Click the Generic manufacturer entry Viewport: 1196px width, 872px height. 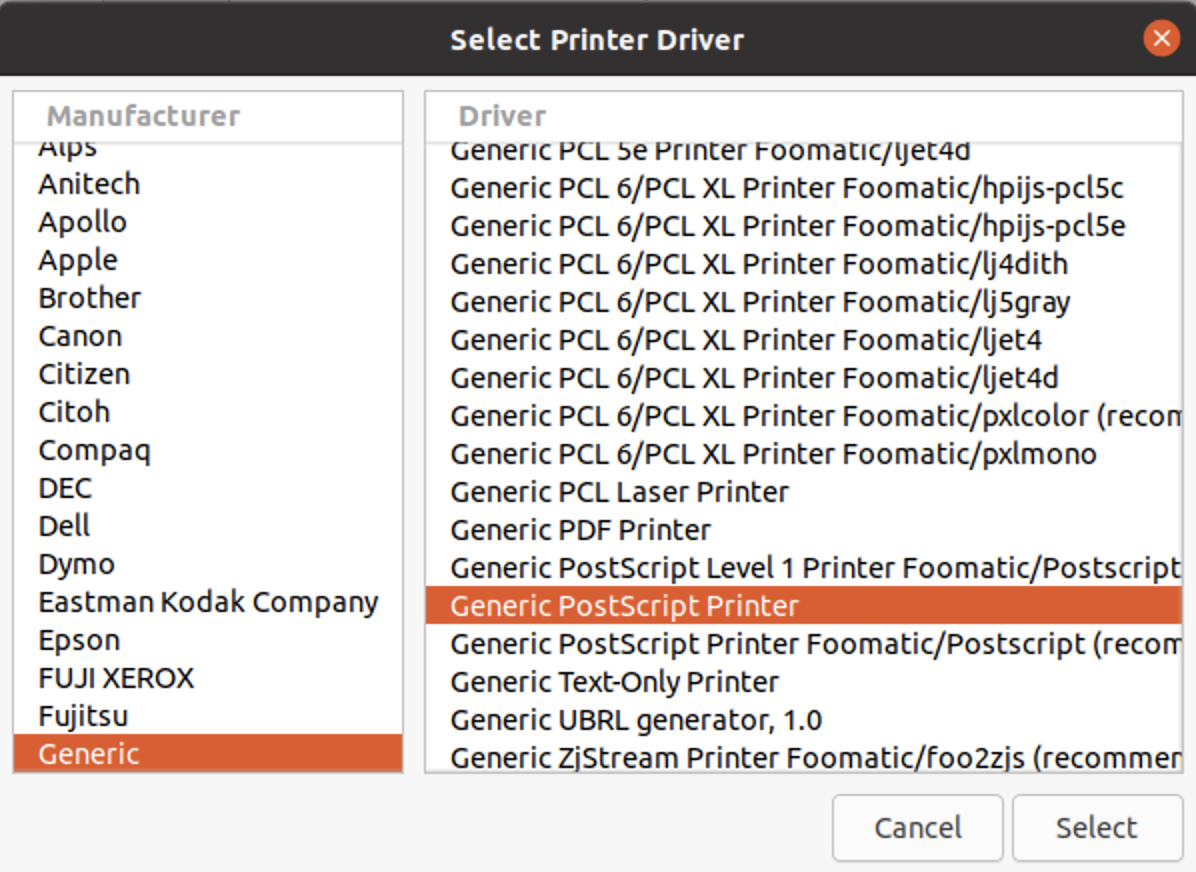(x=89, y=754)
